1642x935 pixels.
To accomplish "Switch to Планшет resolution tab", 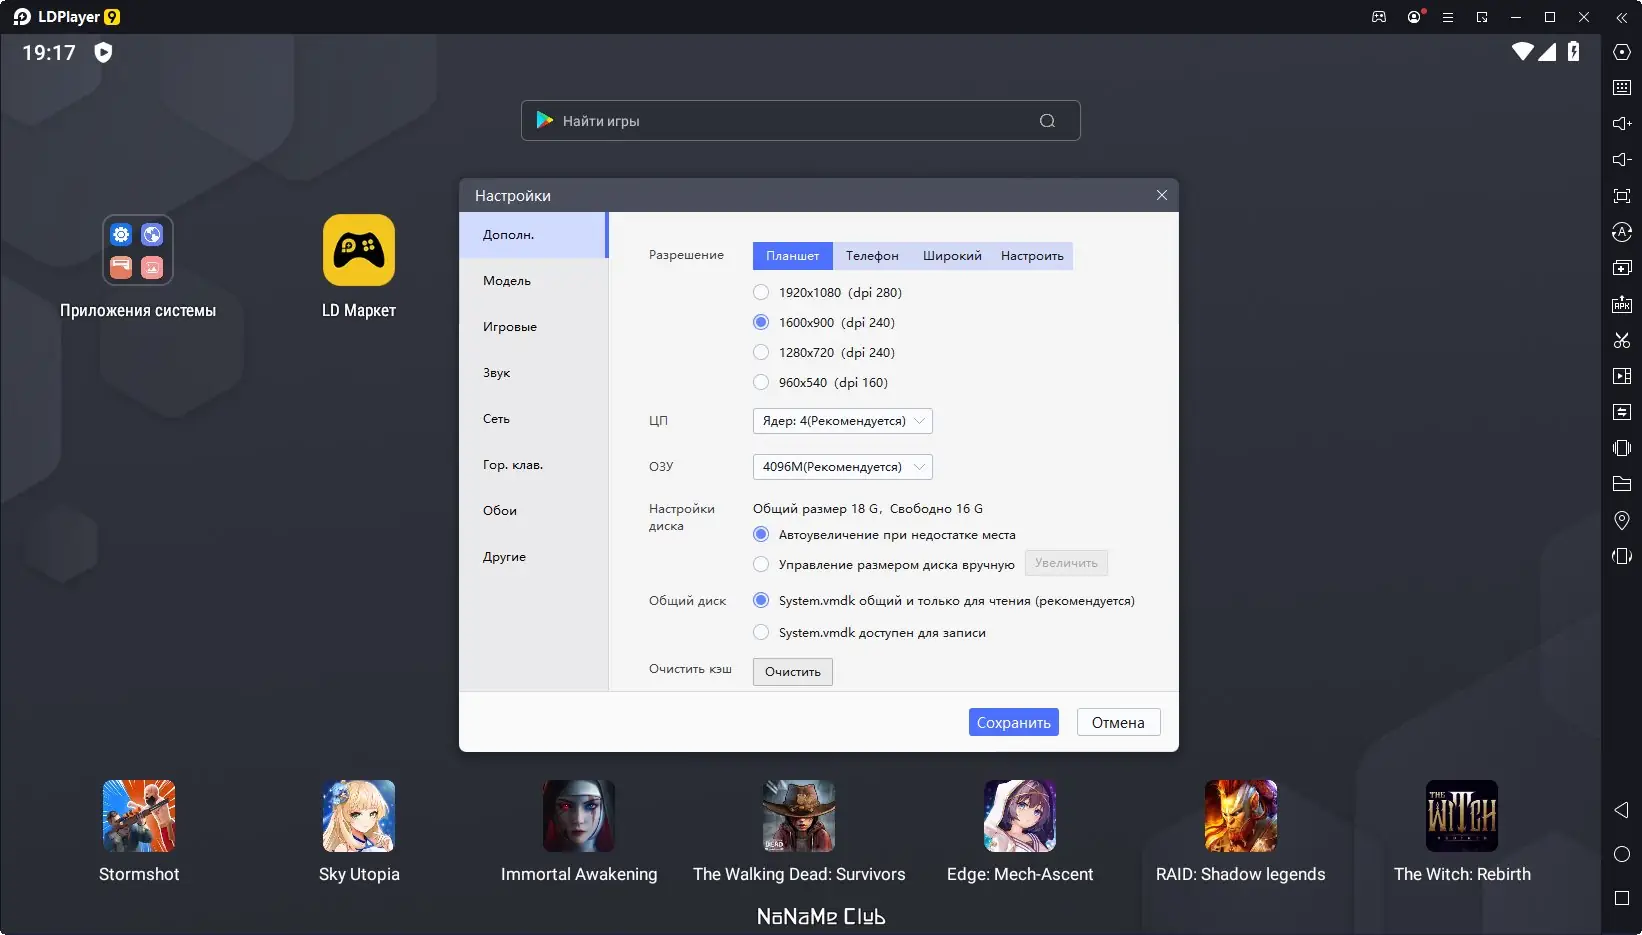I will pos(792,256).
